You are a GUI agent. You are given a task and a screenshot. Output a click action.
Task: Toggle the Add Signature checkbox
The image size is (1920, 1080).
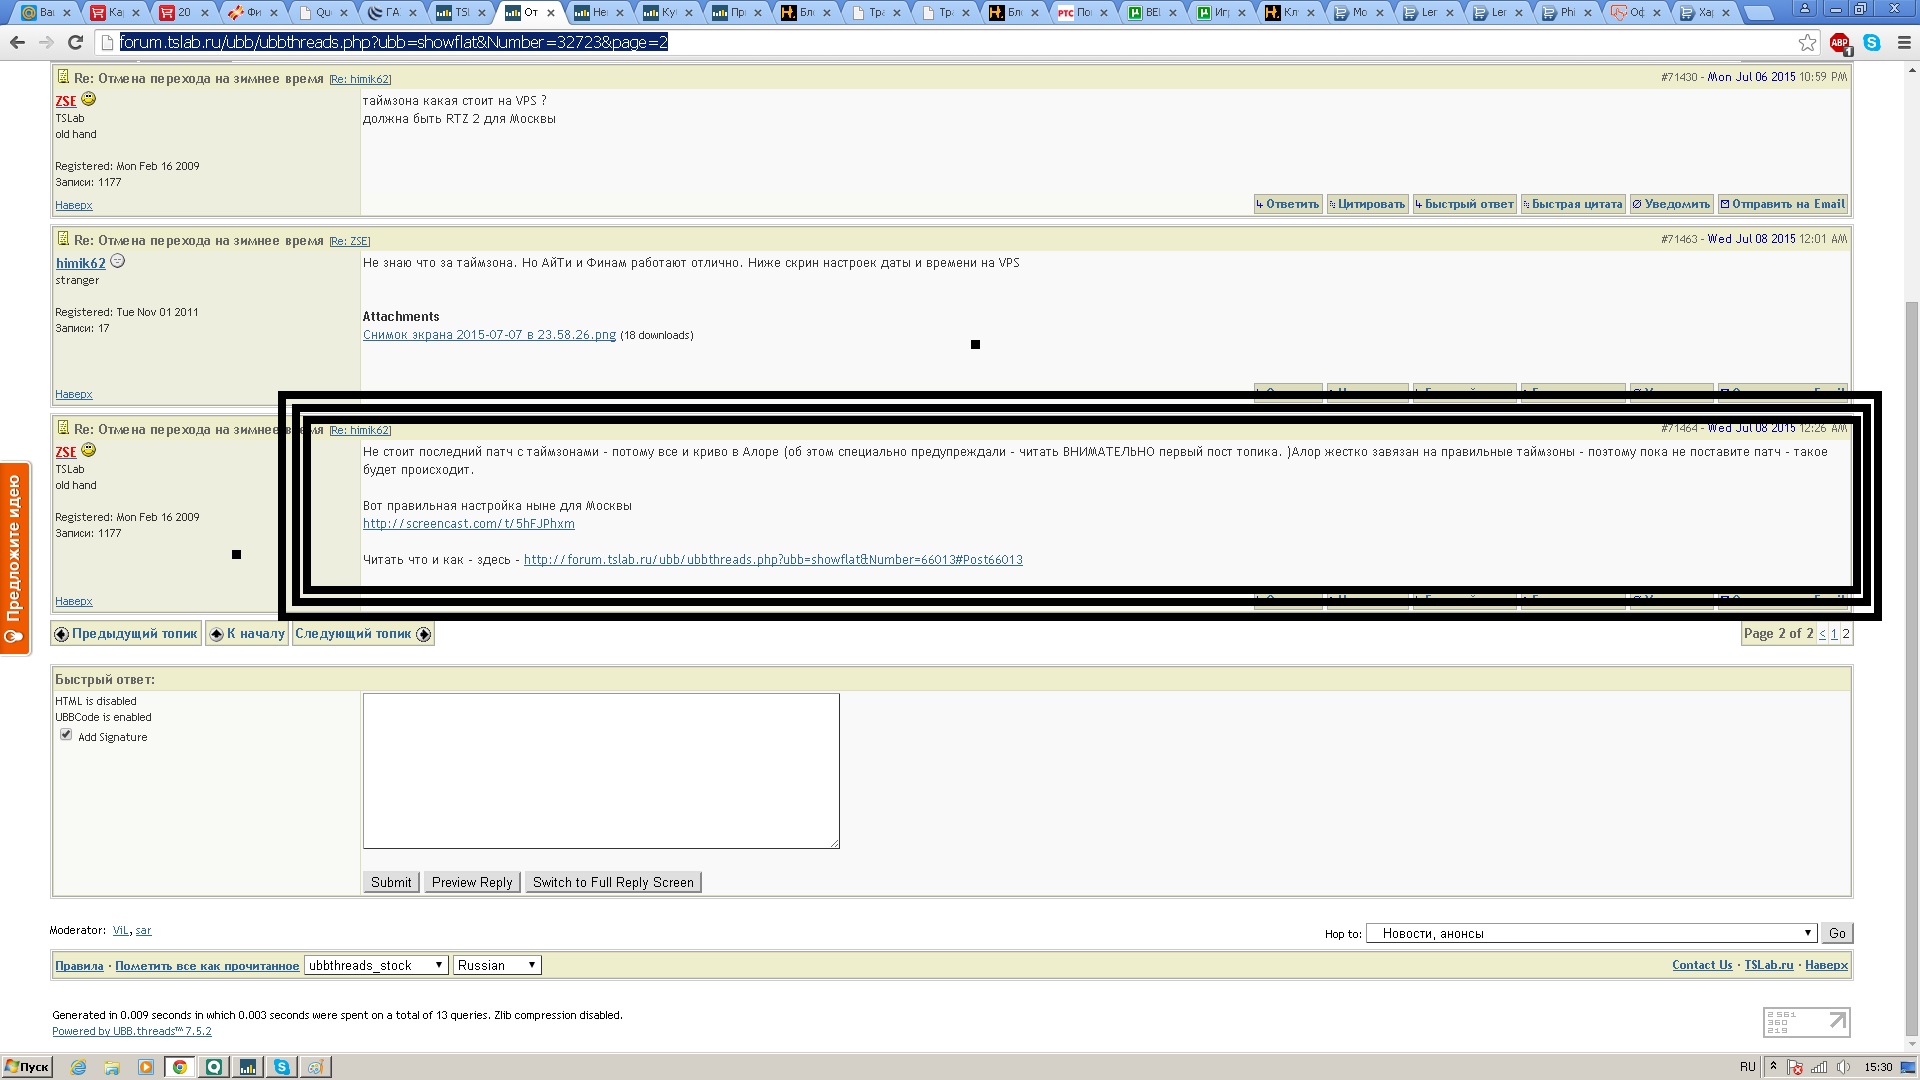coord(66,735)
